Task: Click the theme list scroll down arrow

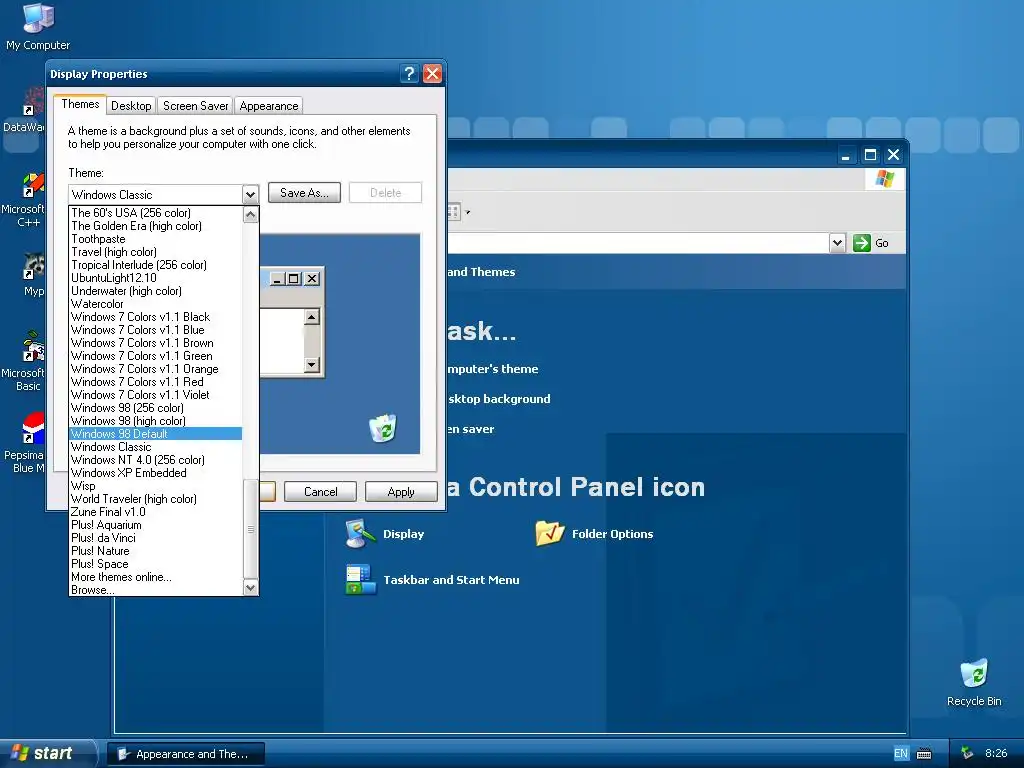Action: click(250, 588)
